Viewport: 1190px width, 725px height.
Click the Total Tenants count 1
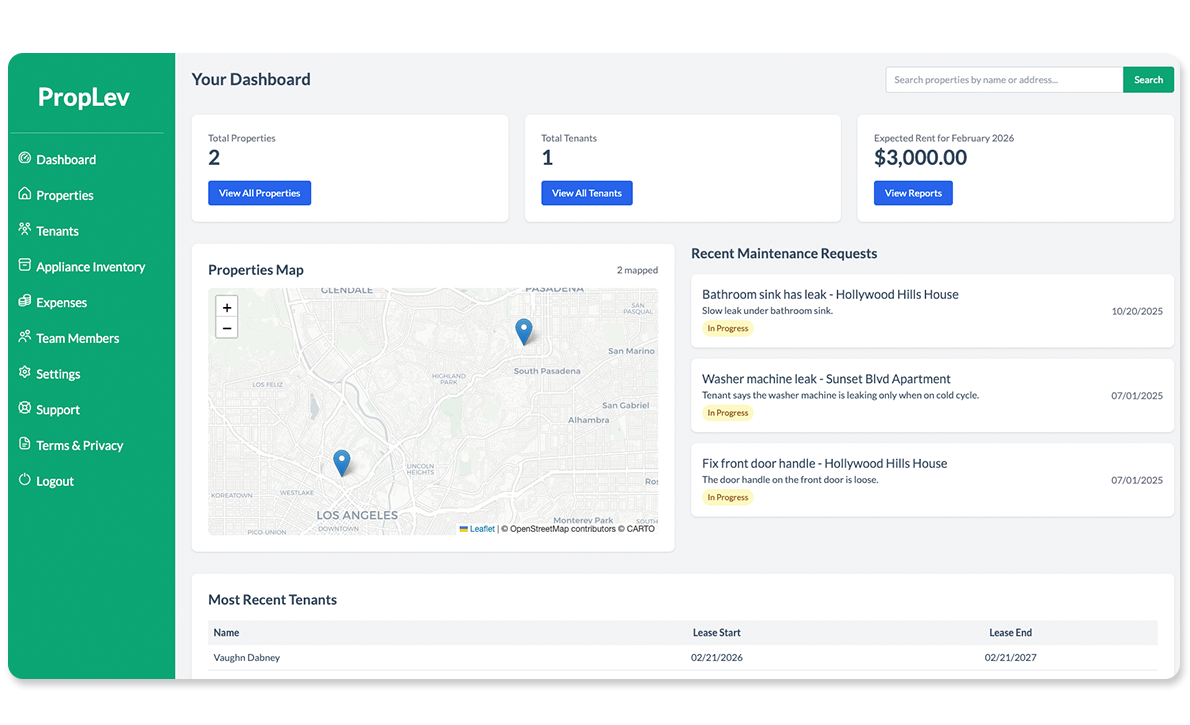[547, 157]
